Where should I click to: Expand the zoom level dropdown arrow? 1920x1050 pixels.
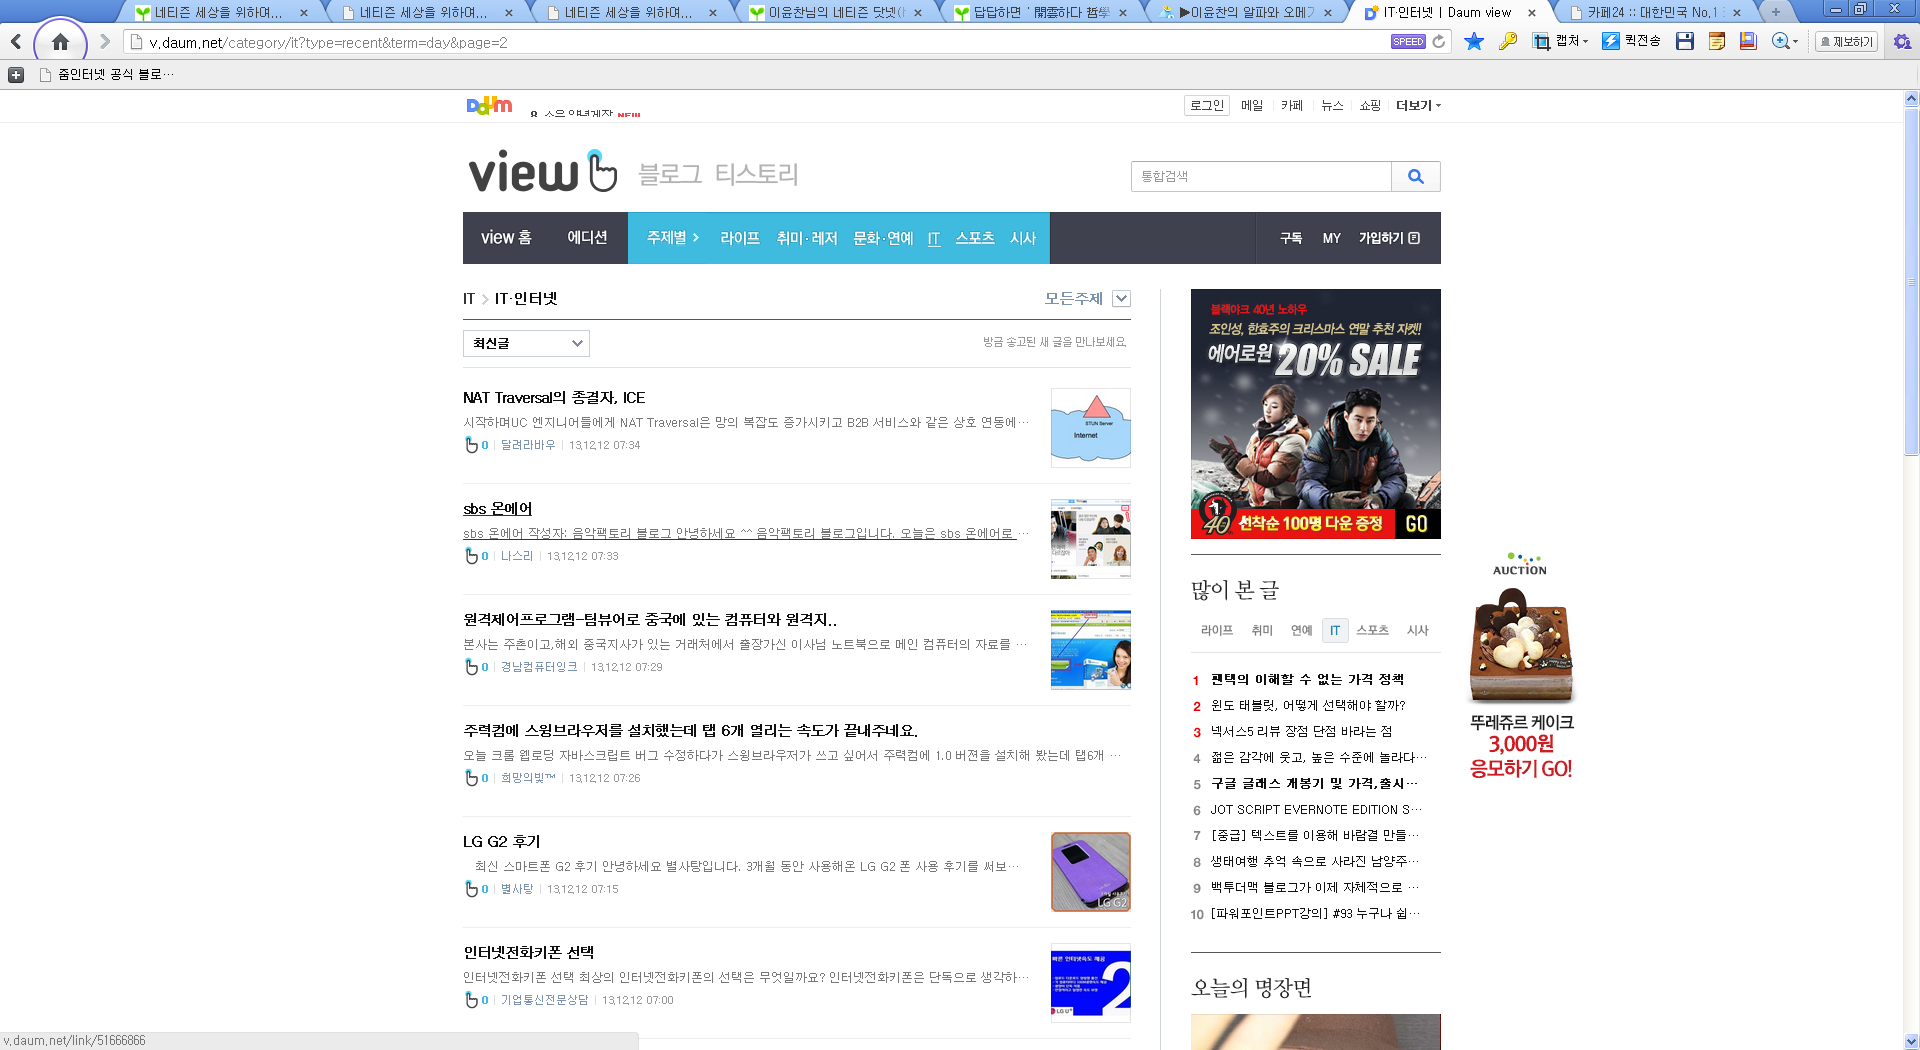coord(1796,42)
